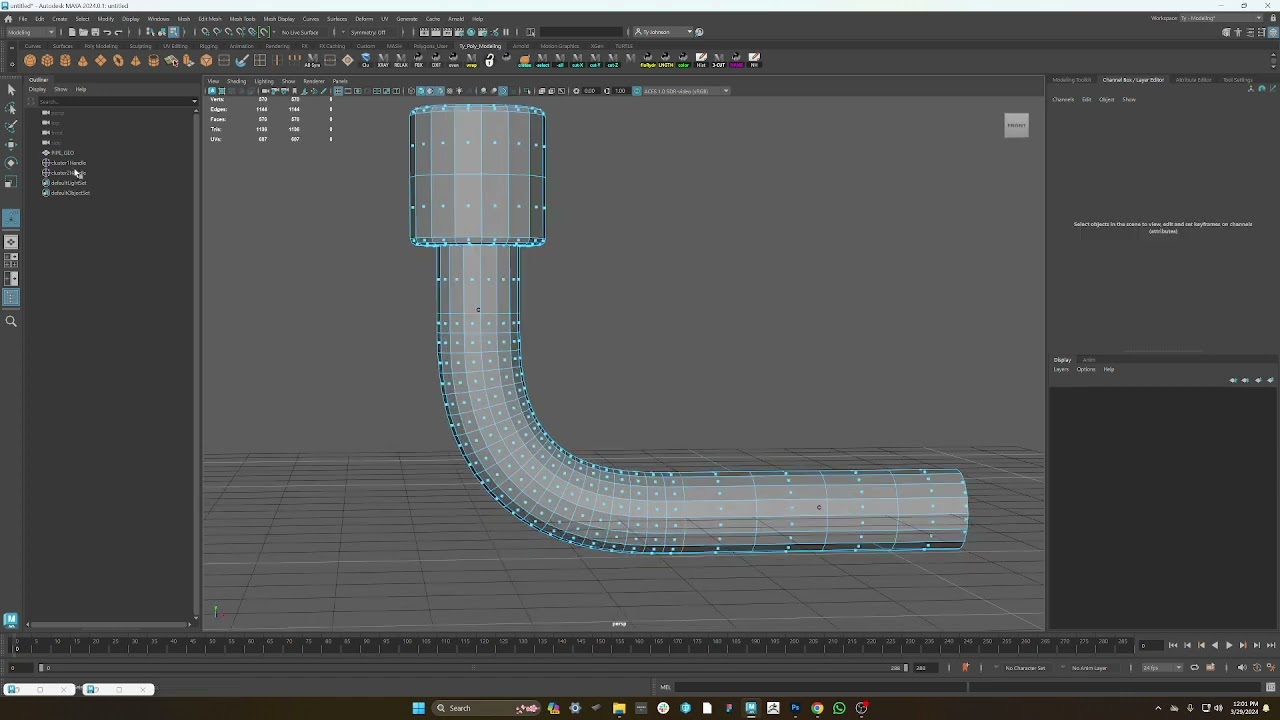This screenshot has width=1280, height=720.
Task: Click the polygon cone shelf icon
Action: [83, 61]
